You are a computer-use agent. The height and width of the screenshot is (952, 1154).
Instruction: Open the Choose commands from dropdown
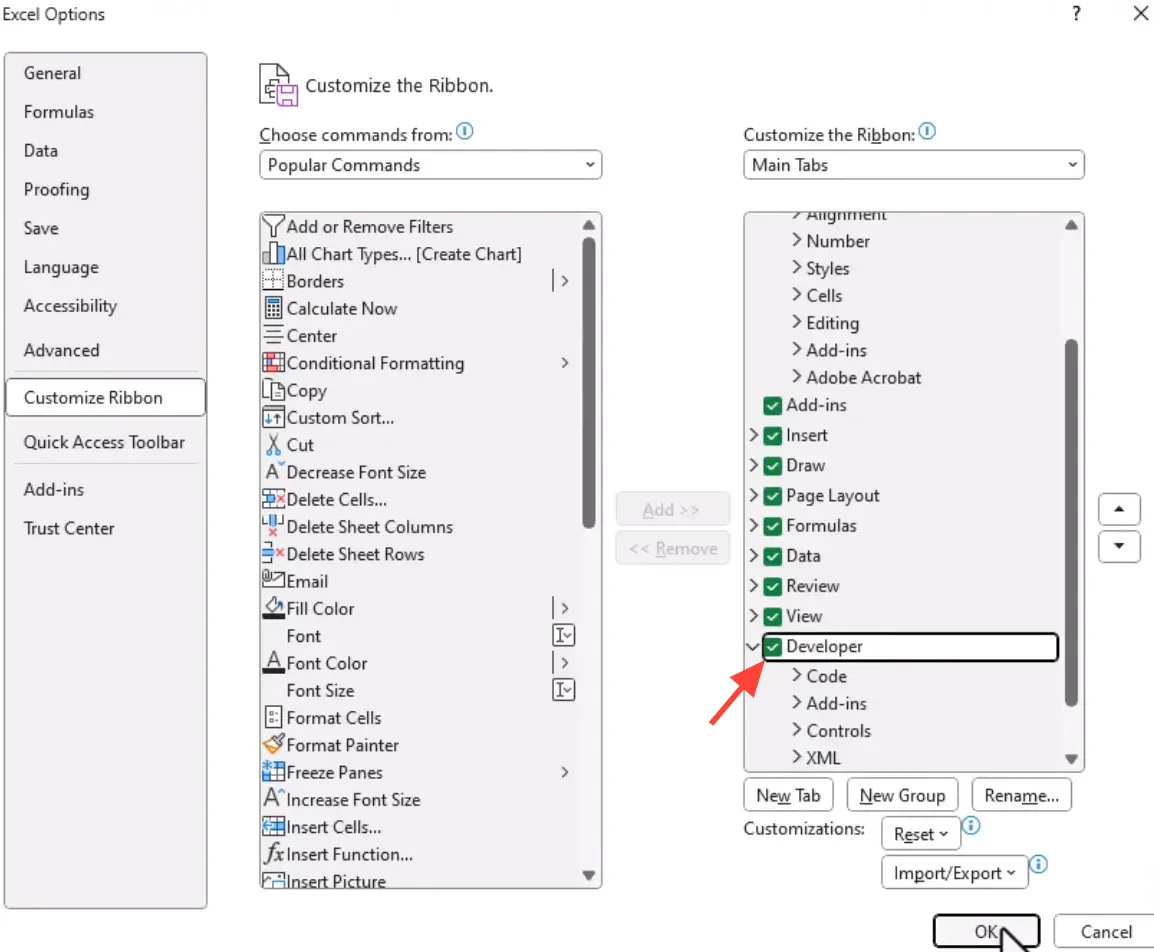[430, 165]
